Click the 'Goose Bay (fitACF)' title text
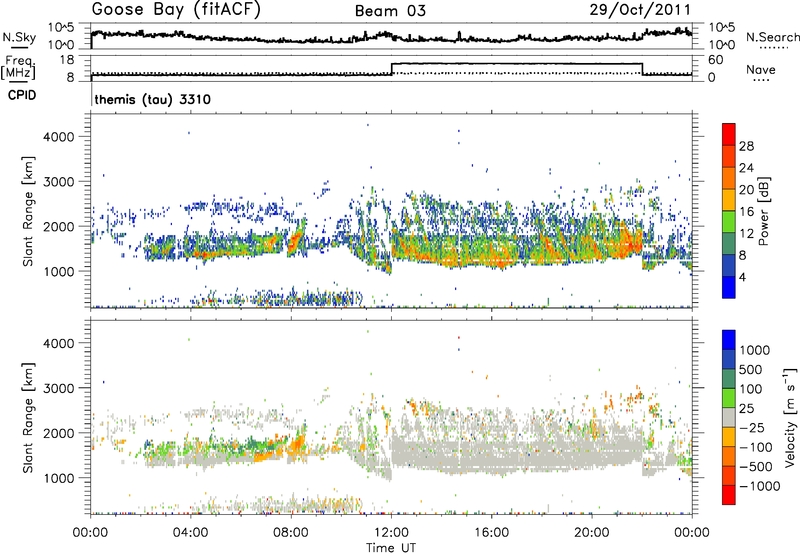The image size is (800, 554). point(176,10)
